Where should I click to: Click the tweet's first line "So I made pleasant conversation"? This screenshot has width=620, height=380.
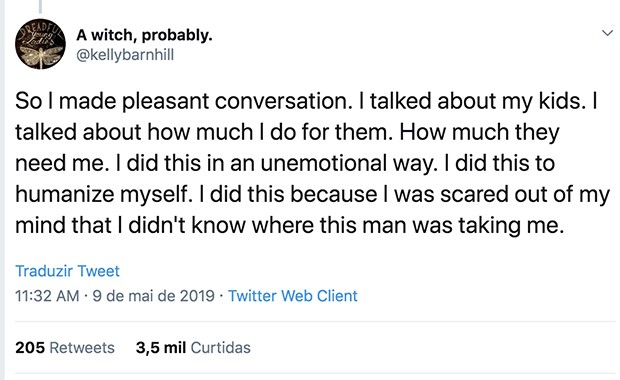pyautogui.click(x=183, y=101)
